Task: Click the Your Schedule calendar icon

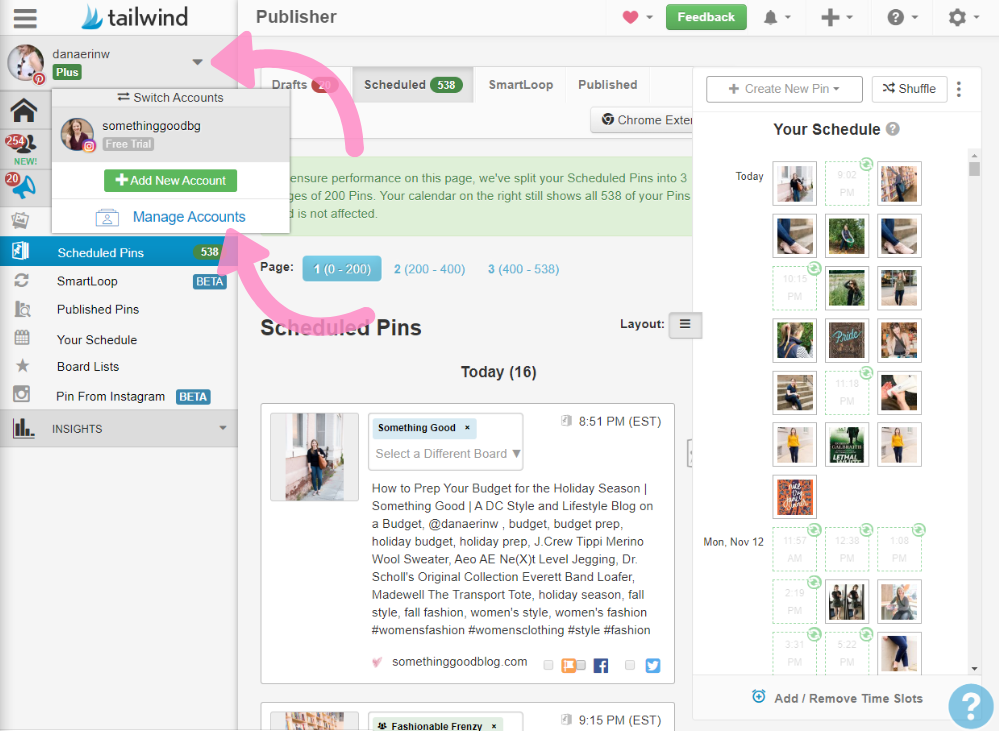Action: point(22,337)
